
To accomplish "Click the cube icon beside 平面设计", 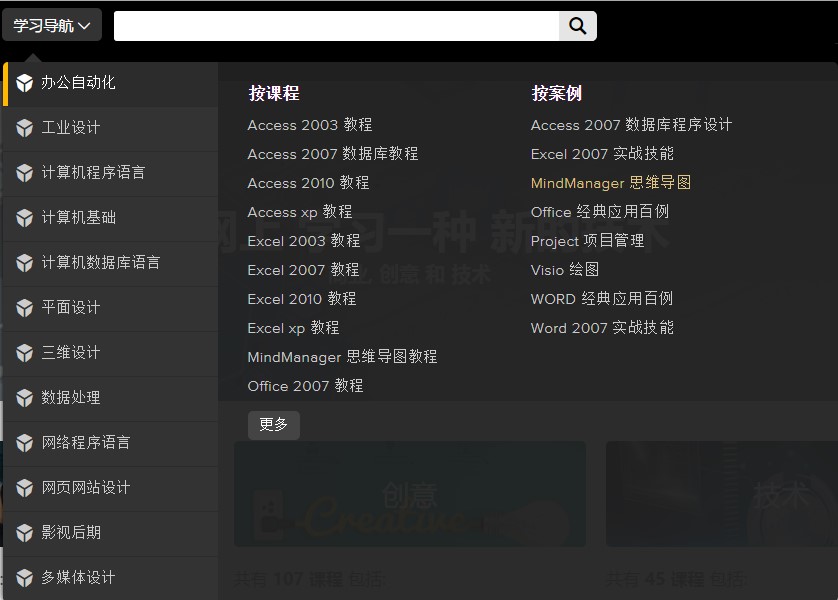I will coord(25,307).
